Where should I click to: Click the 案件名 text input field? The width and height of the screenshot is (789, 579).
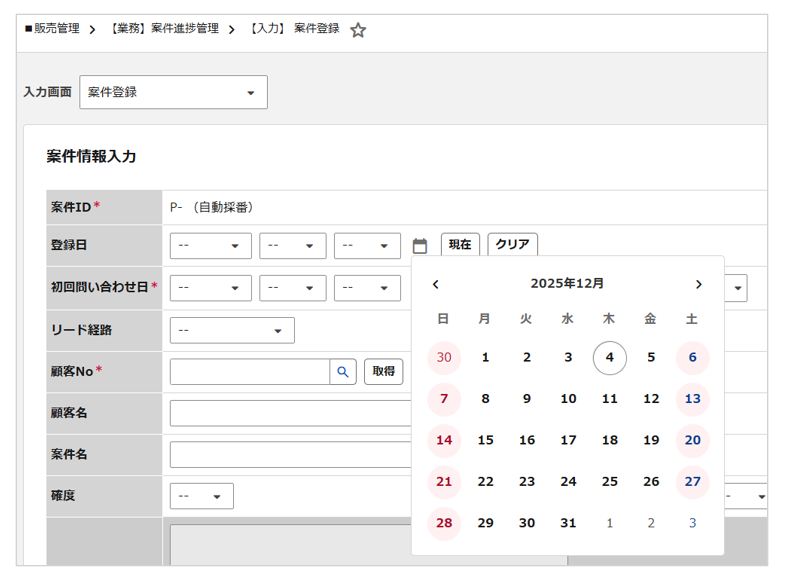[291, 455]
